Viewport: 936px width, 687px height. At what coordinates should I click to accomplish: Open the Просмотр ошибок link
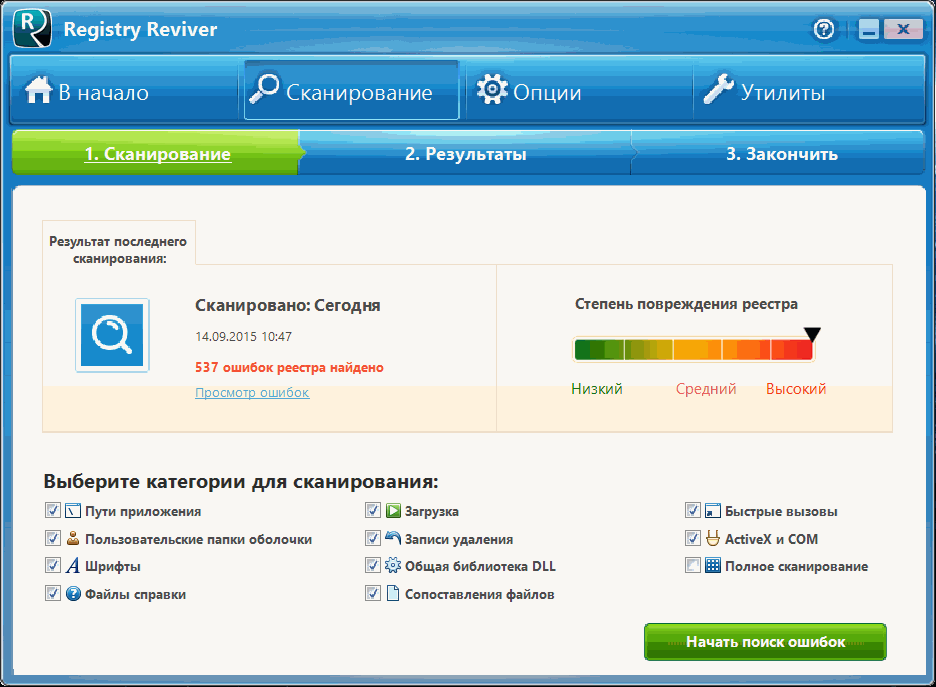[x=253, y=393]
